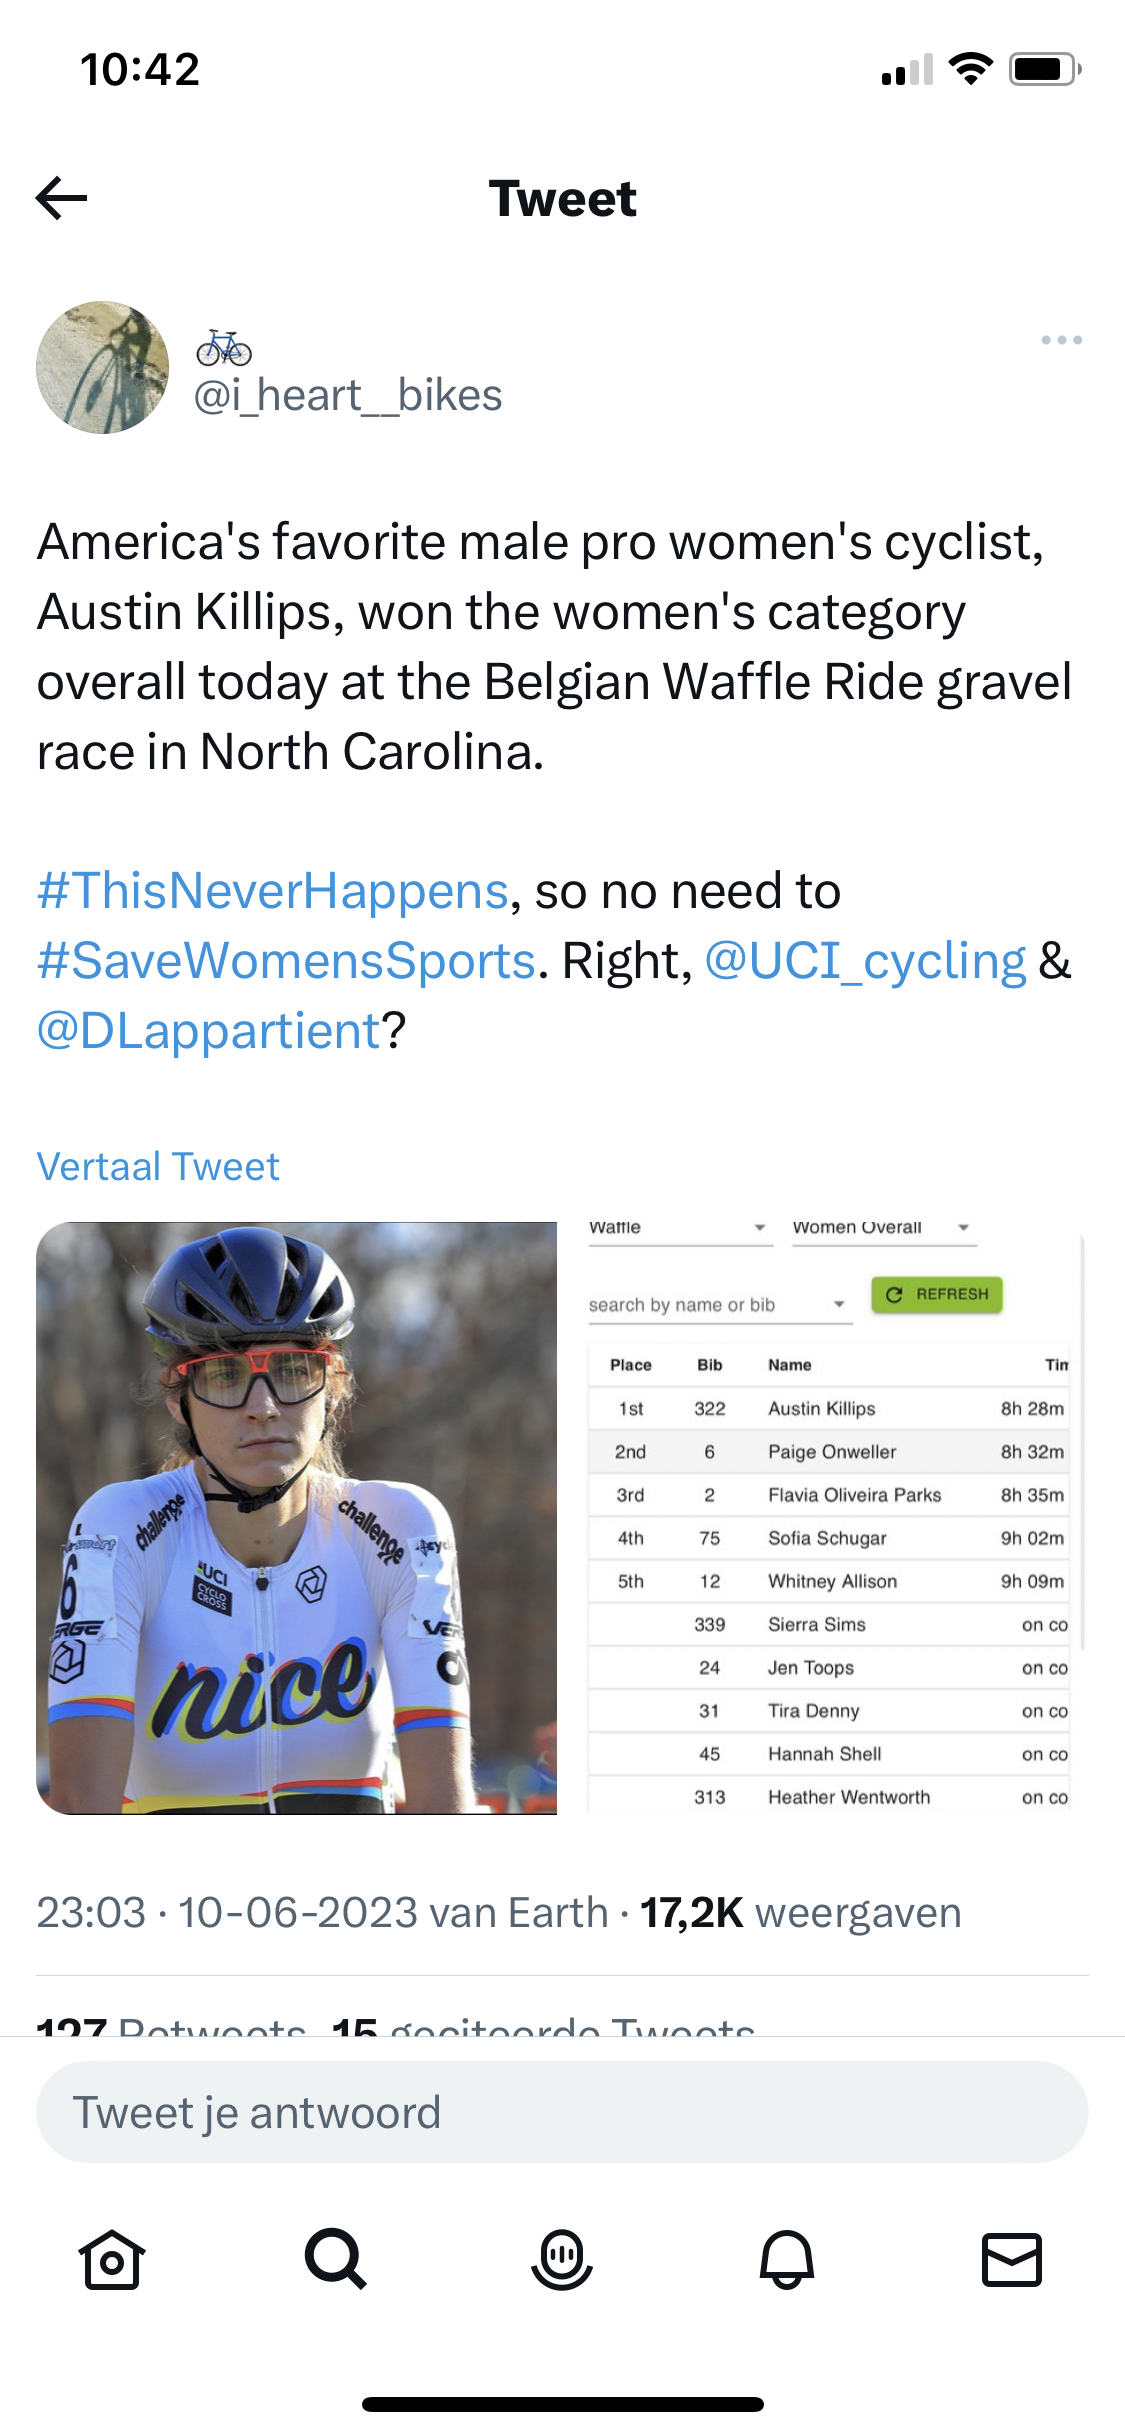Open the Search magnifier tab
This screenshot has height=2436, width=1125.
[336, 2259]
